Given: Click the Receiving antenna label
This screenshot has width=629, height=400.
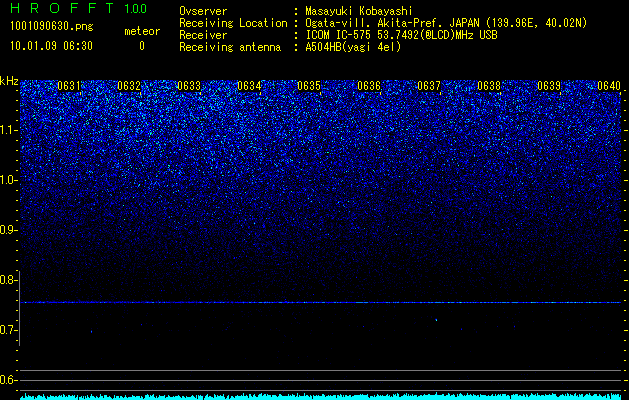Looking at the screenshot, I should tap(230, 47).
